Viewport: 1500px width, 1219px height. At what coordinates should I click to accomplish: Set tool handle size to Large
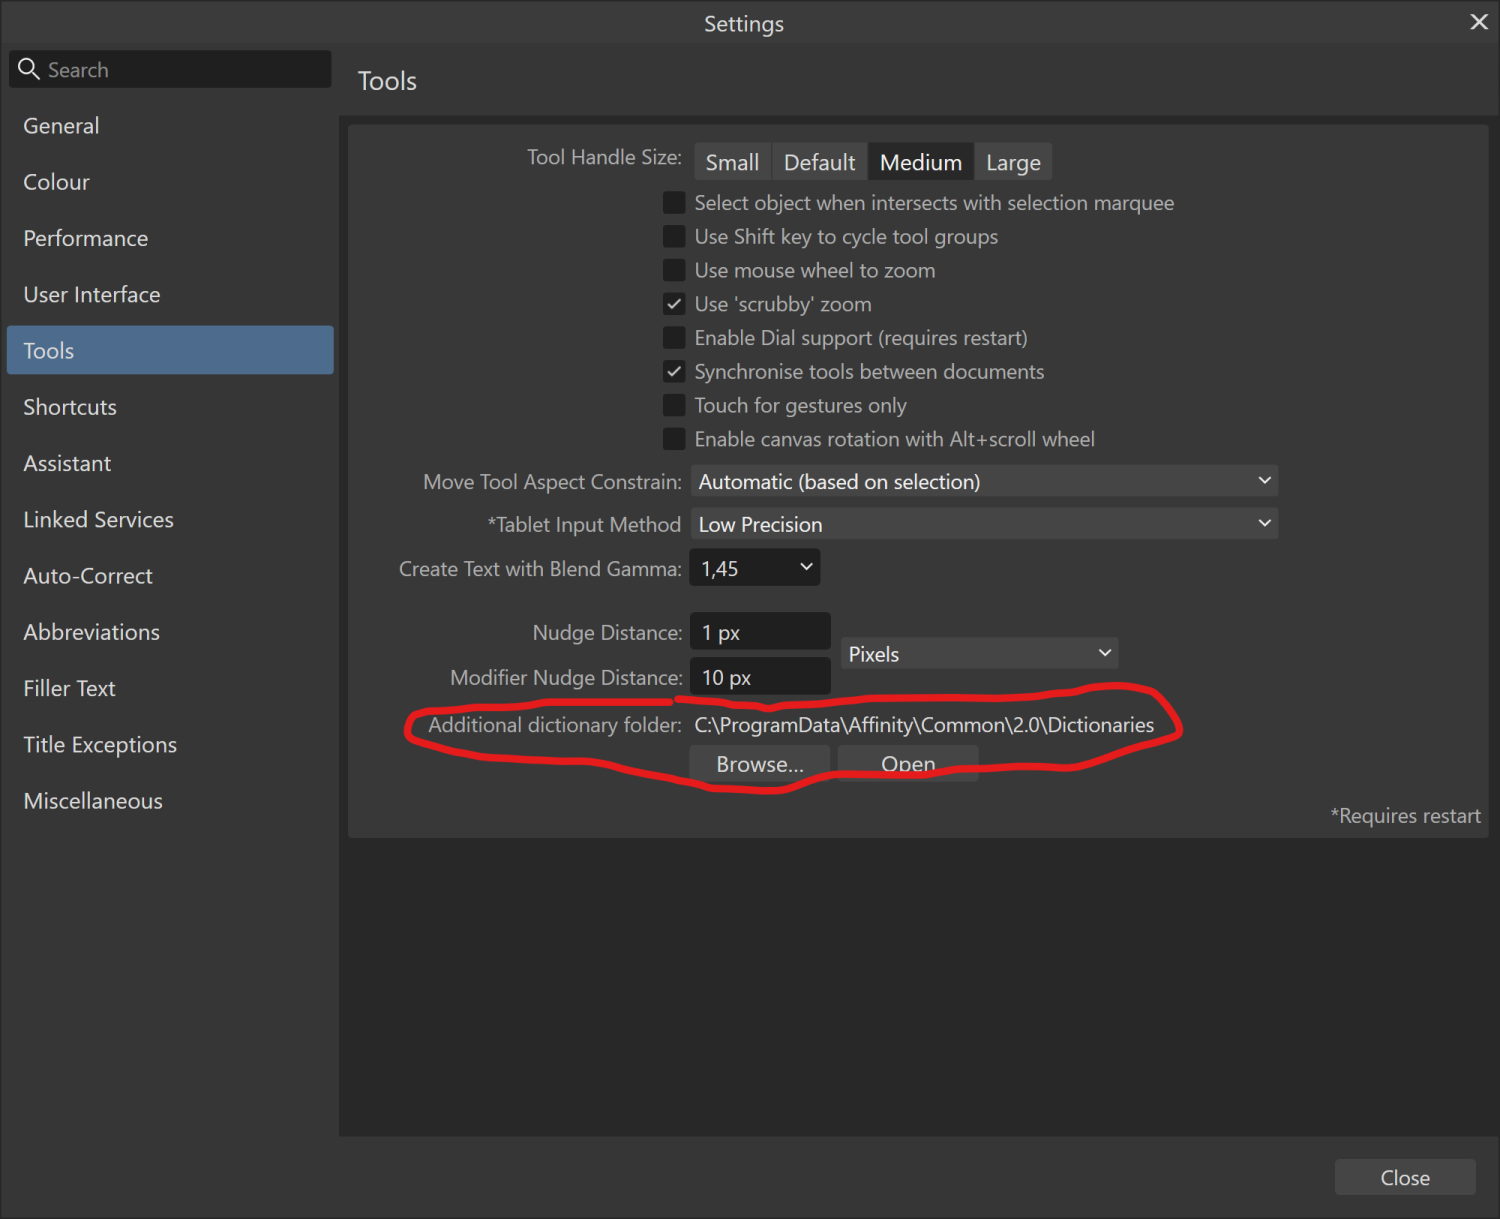1012,162
